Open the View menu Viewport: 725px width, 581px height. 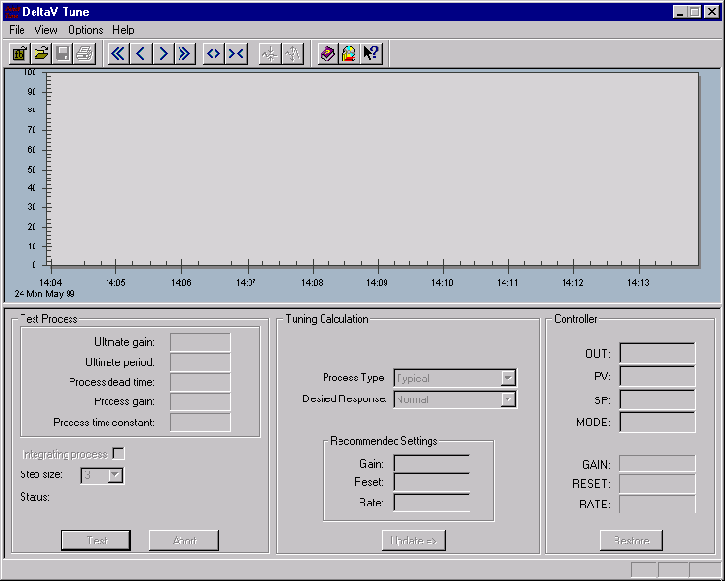[x=46, y=30]
